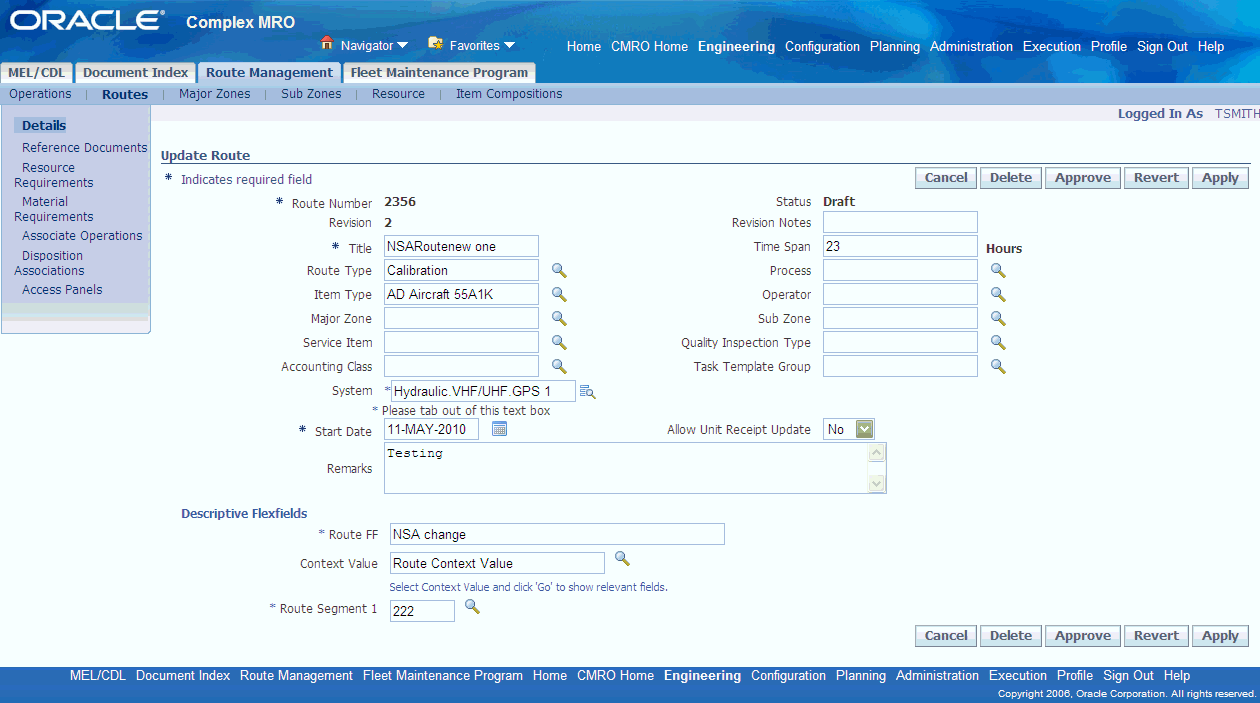Click the Route FF input field
The image size is (1260, 703).
point(557,534)
